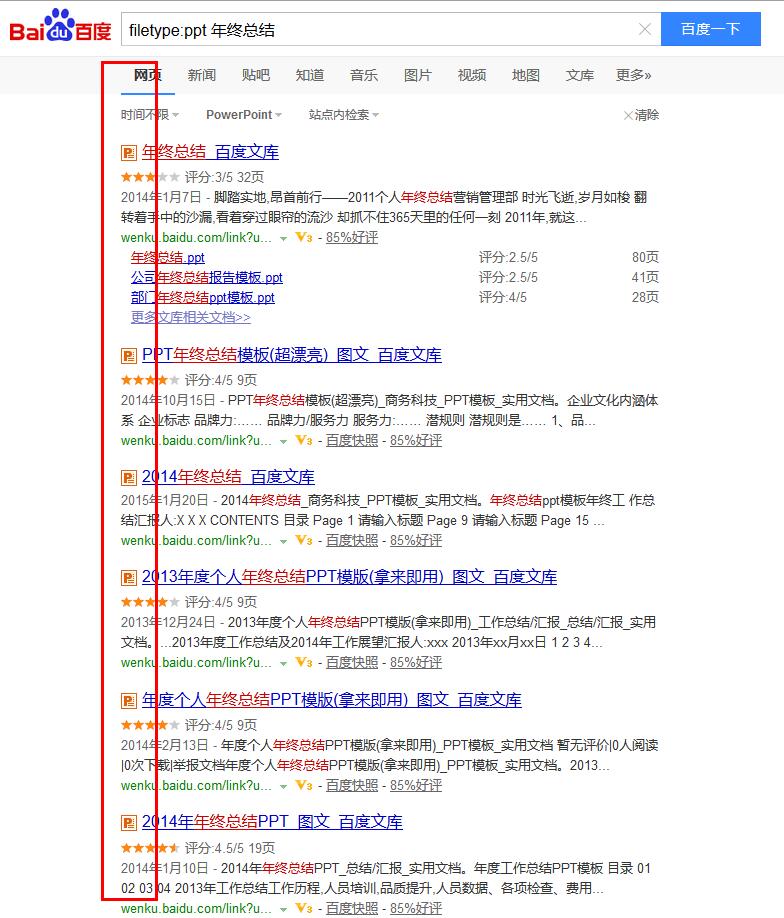The image size is (784, 918).
Task: Expand URL arrow under 年度个人年终总结PPT模版 result
Action: tap(283, 786)
